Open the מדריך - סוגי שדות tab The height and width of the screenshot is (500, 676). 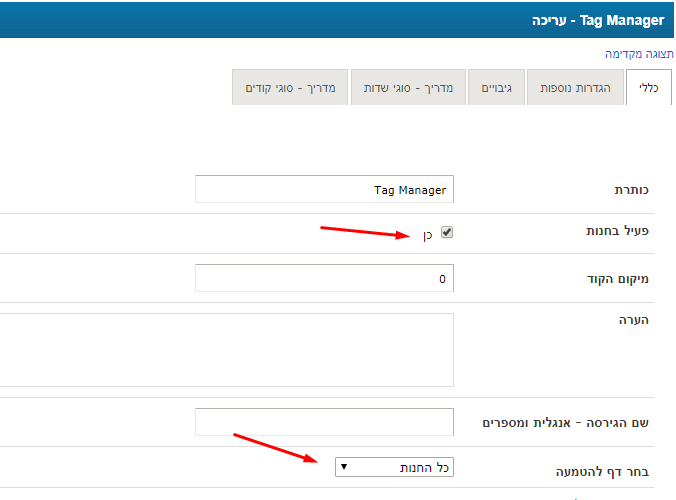pyautogui.click(x=408, y=88)
